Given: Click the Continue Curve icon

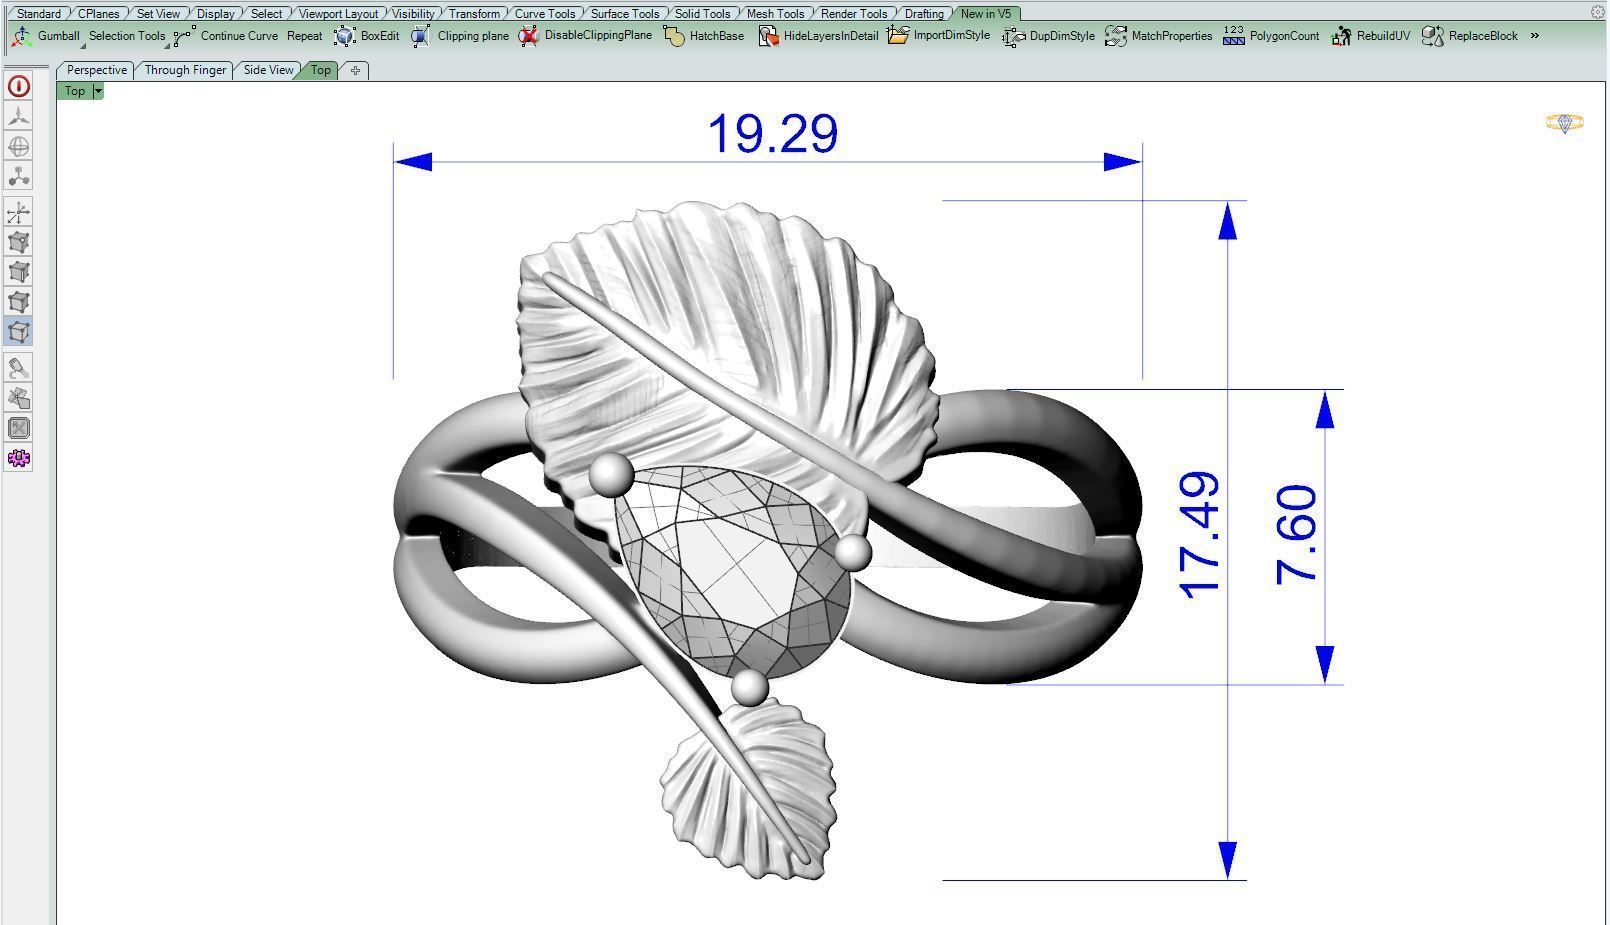Looking at the screenshot, I should pyautogui.click(x=185, y=36).
